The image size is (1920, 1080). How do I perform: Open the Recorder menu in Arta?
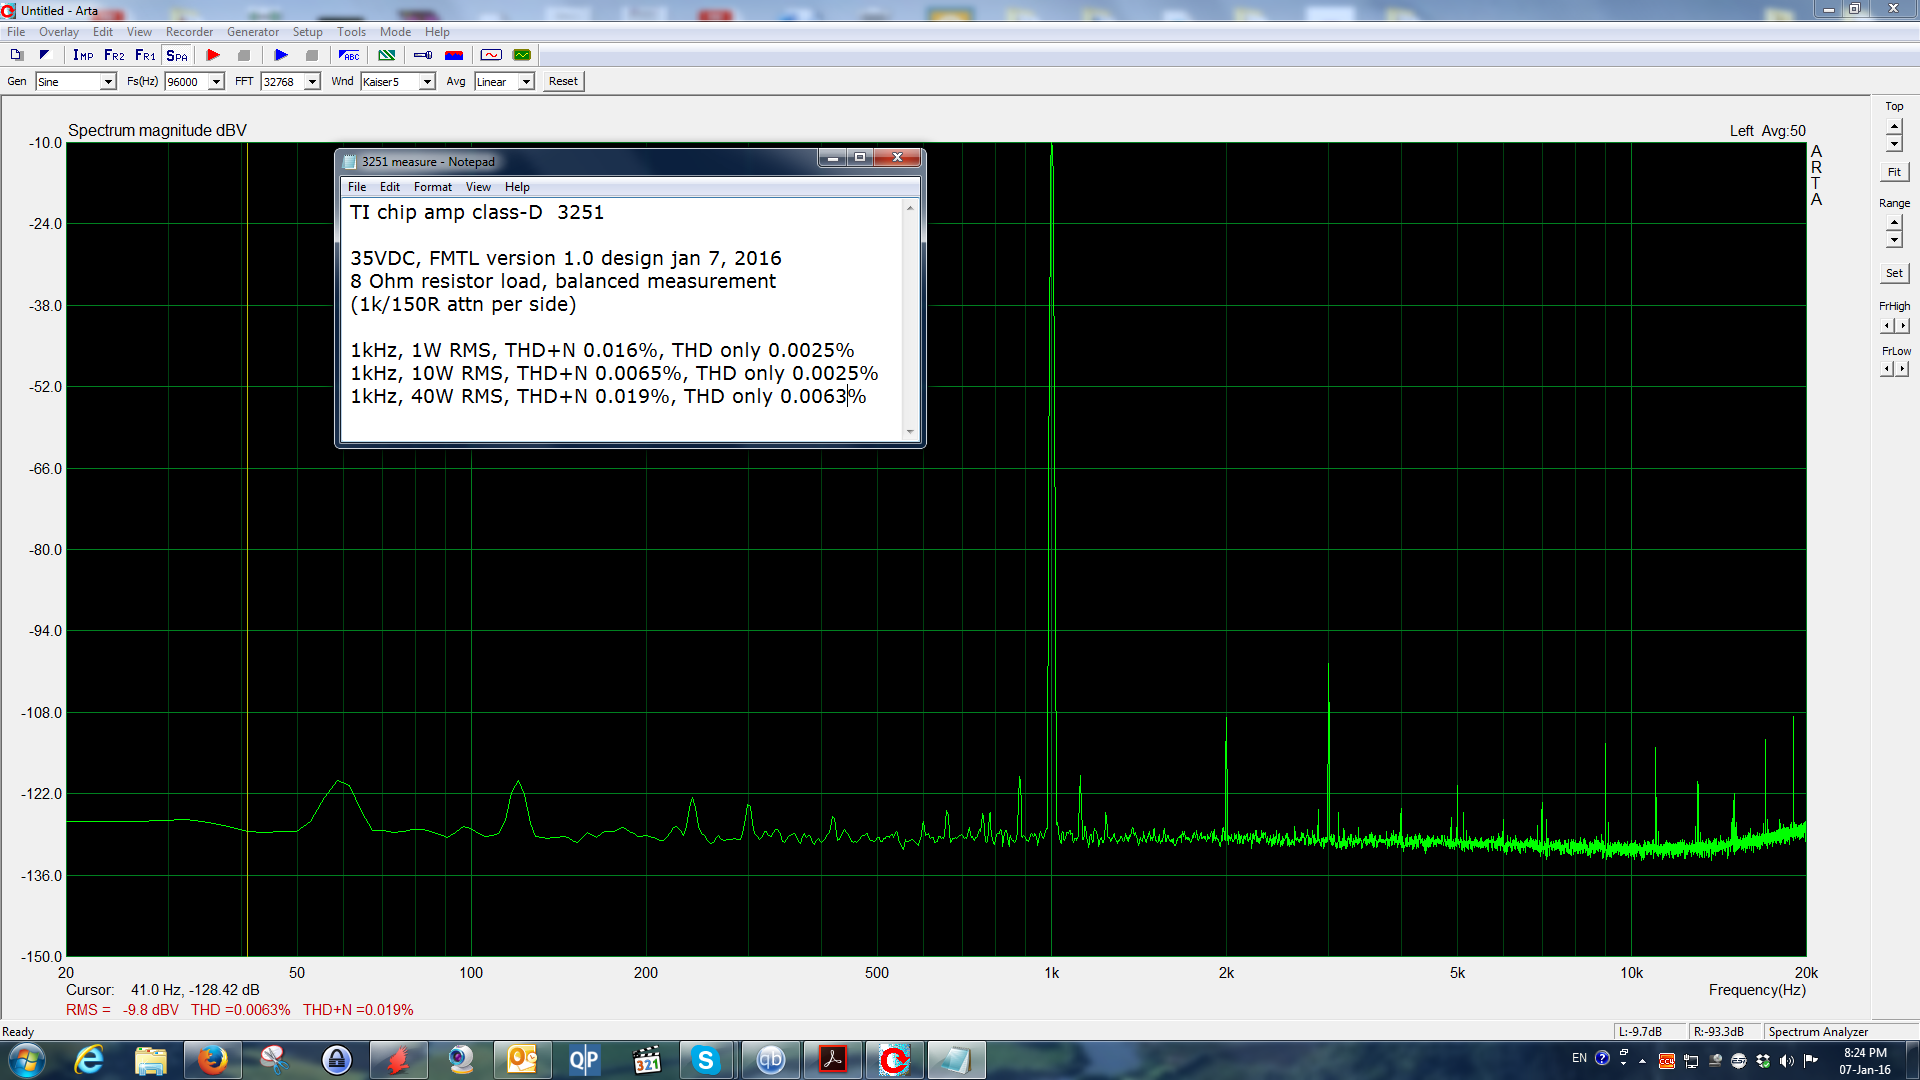[x=189, y=32]
